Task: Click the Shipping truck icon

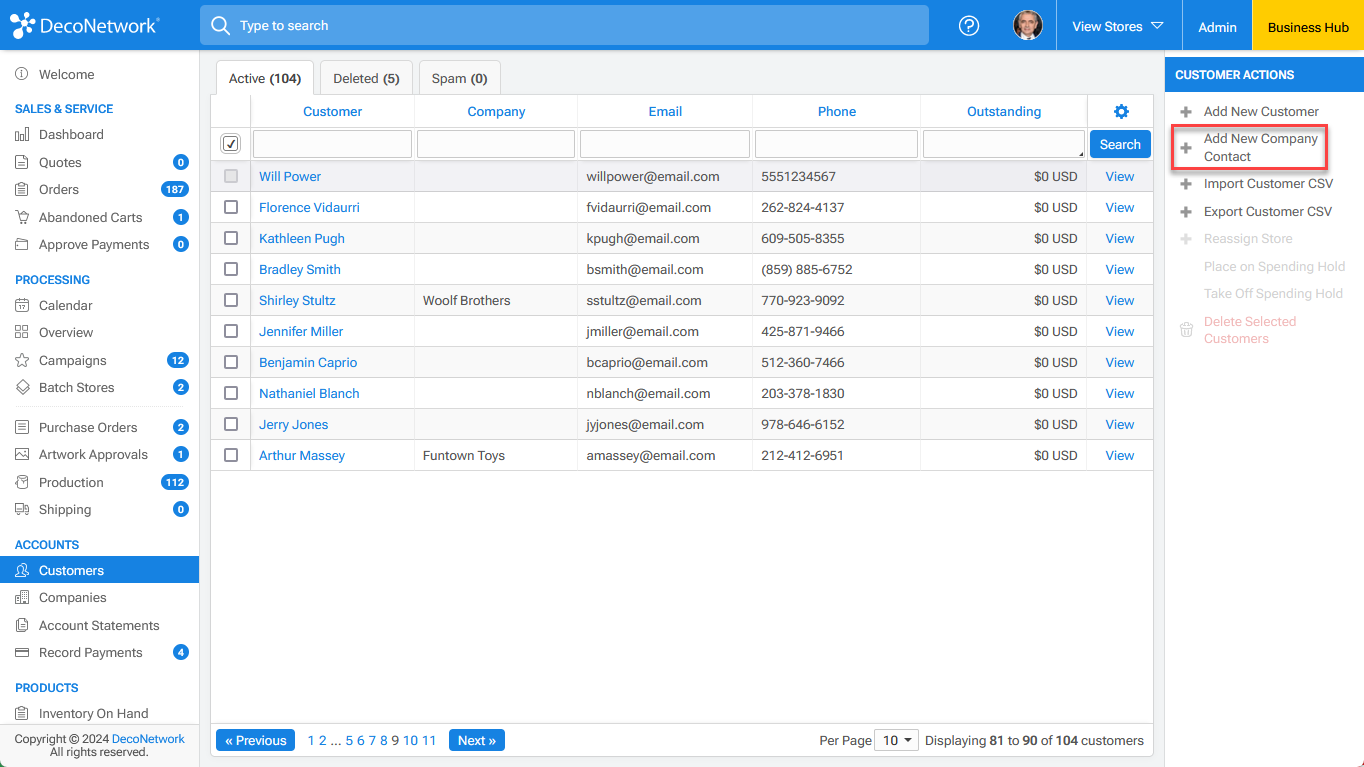Action: coord(22,509)
